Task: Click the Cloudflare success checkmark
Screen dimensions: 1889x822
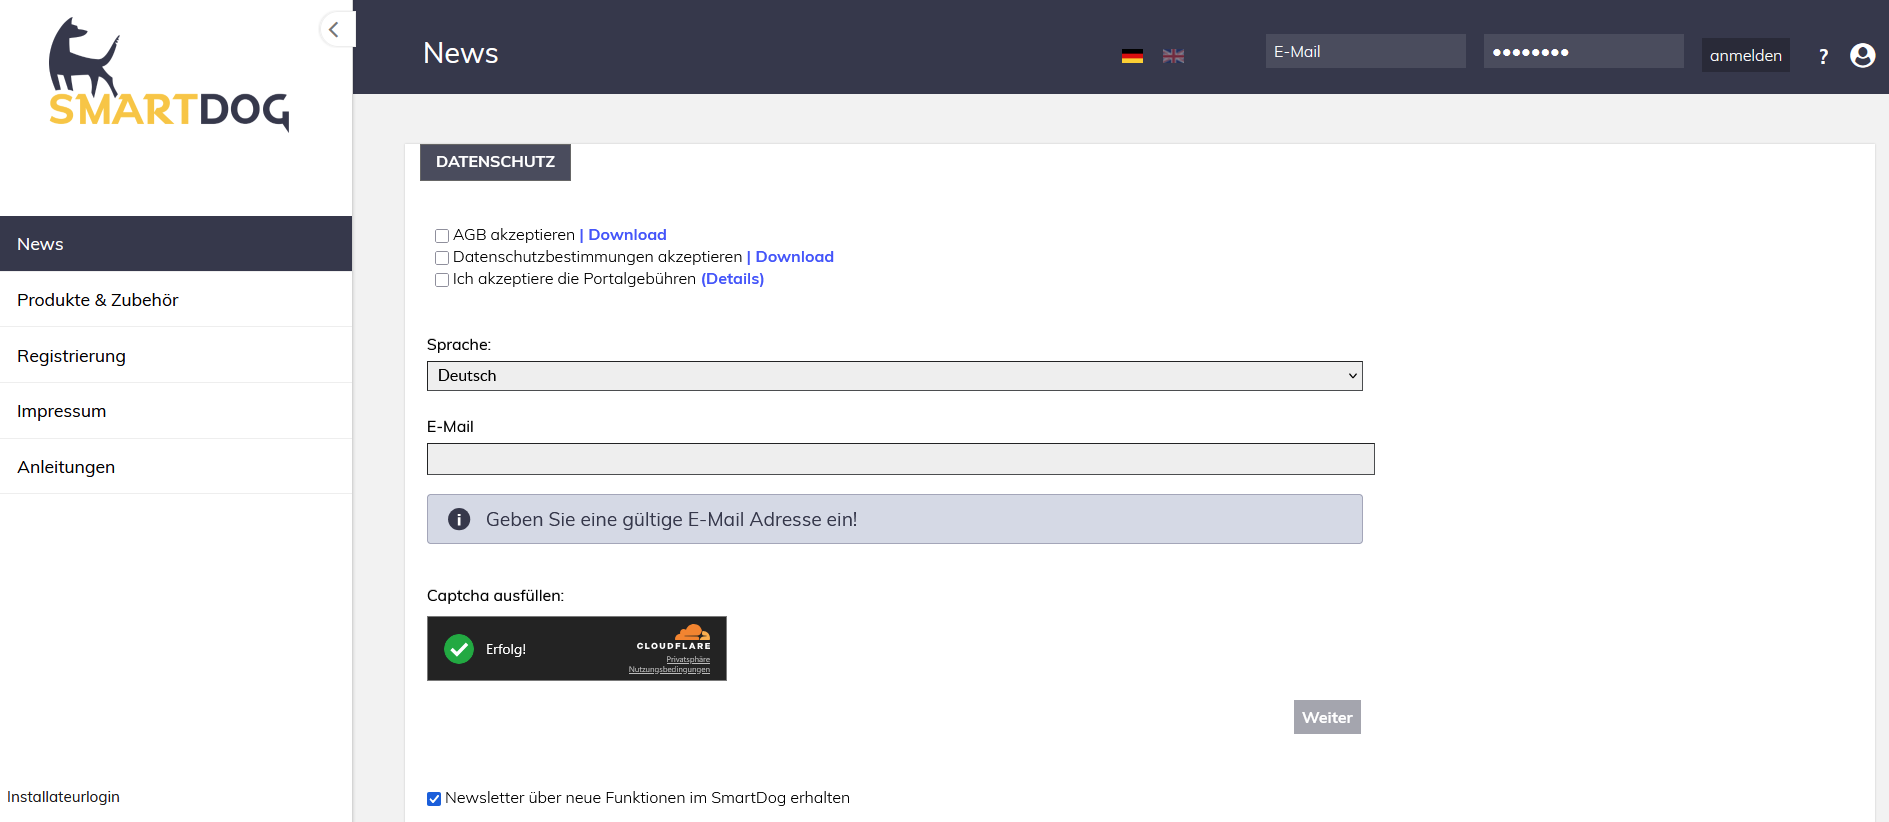Action: (x=459, y=649)
